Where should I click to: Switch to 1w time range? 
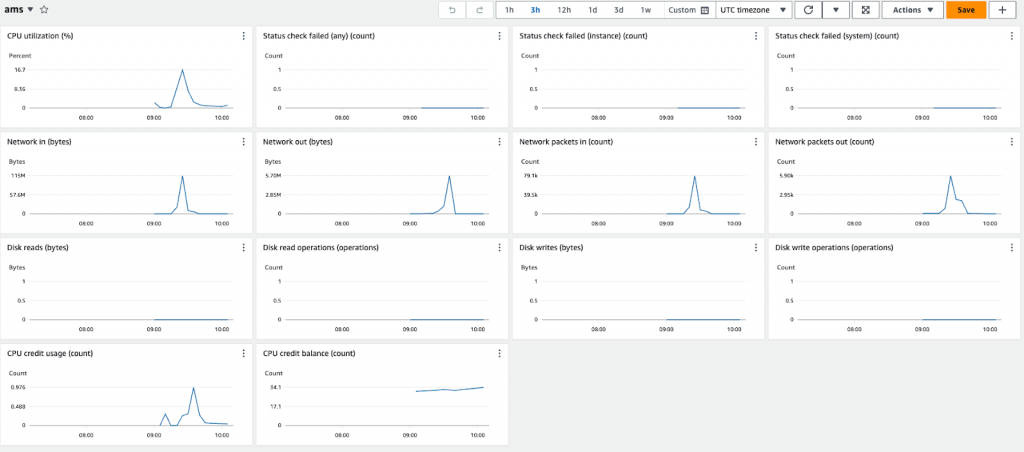(x=645, y=10)
